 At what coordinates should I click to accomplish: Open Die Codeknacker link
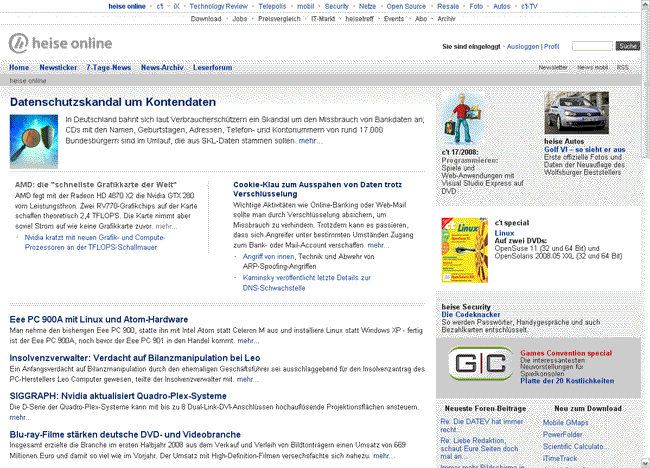(471, 315)
